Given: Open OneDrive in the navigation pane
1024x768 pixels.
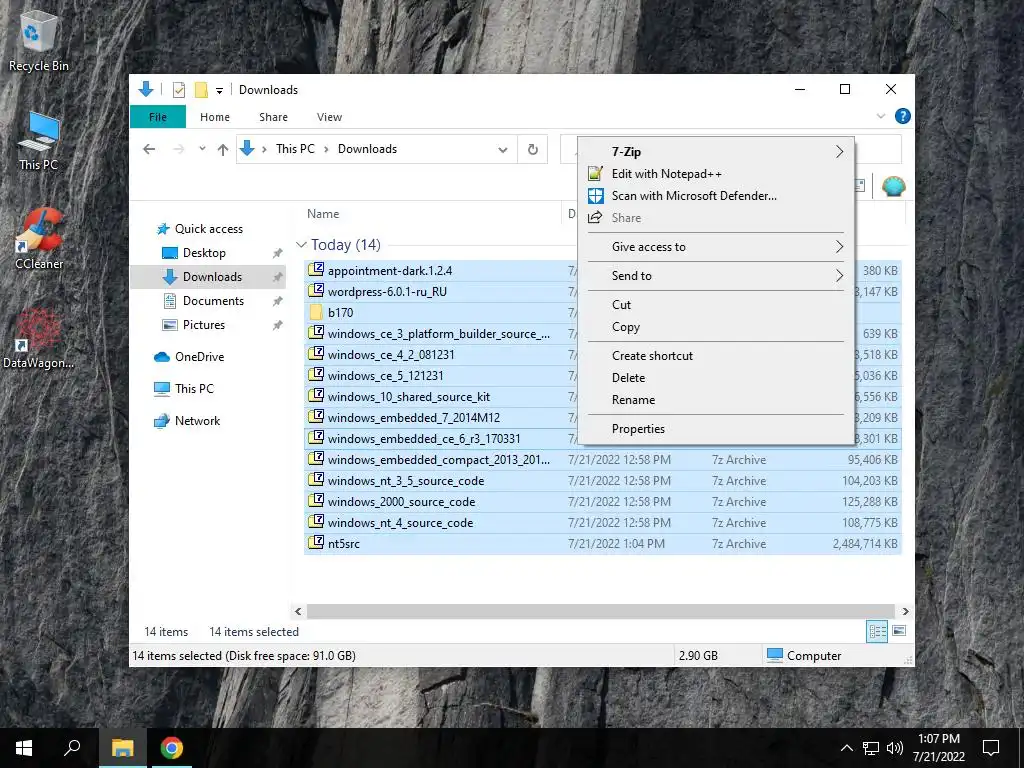Looking at the screenshot, I should coord(199,357).
